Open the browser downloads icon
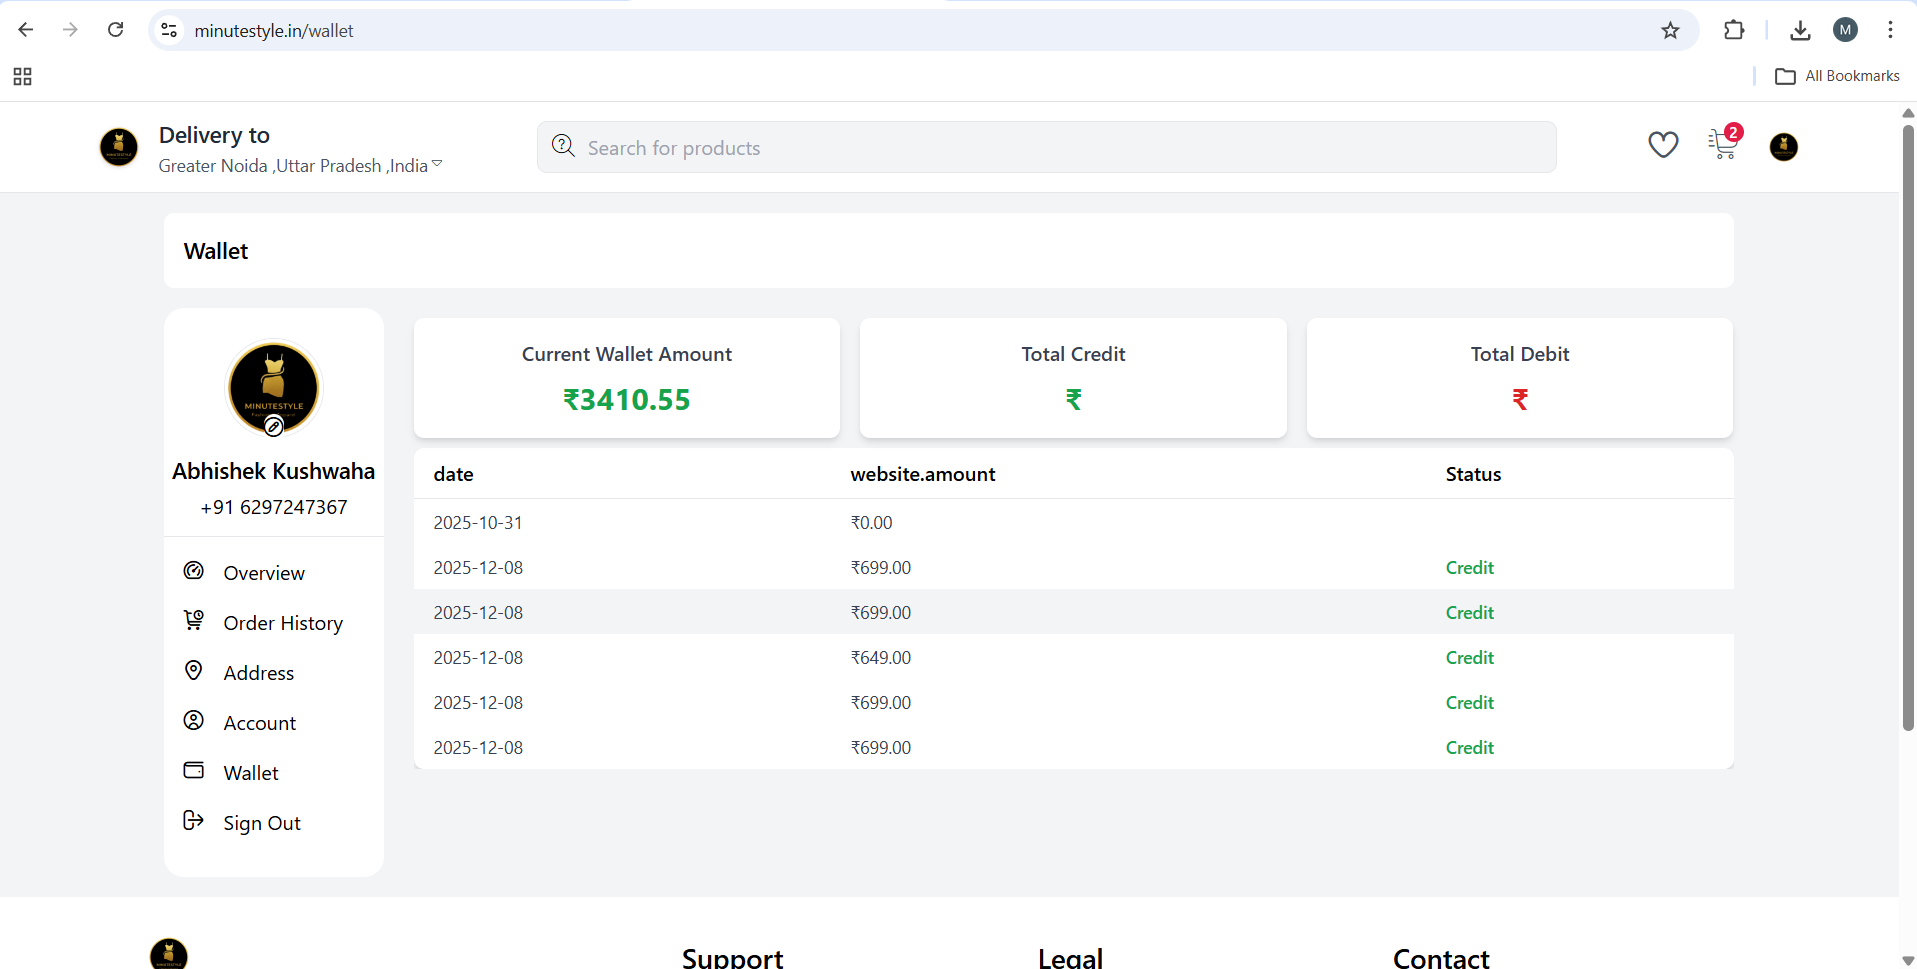Image resolution: width=1917 pixels, height=969 pixels. [1800, 30]
